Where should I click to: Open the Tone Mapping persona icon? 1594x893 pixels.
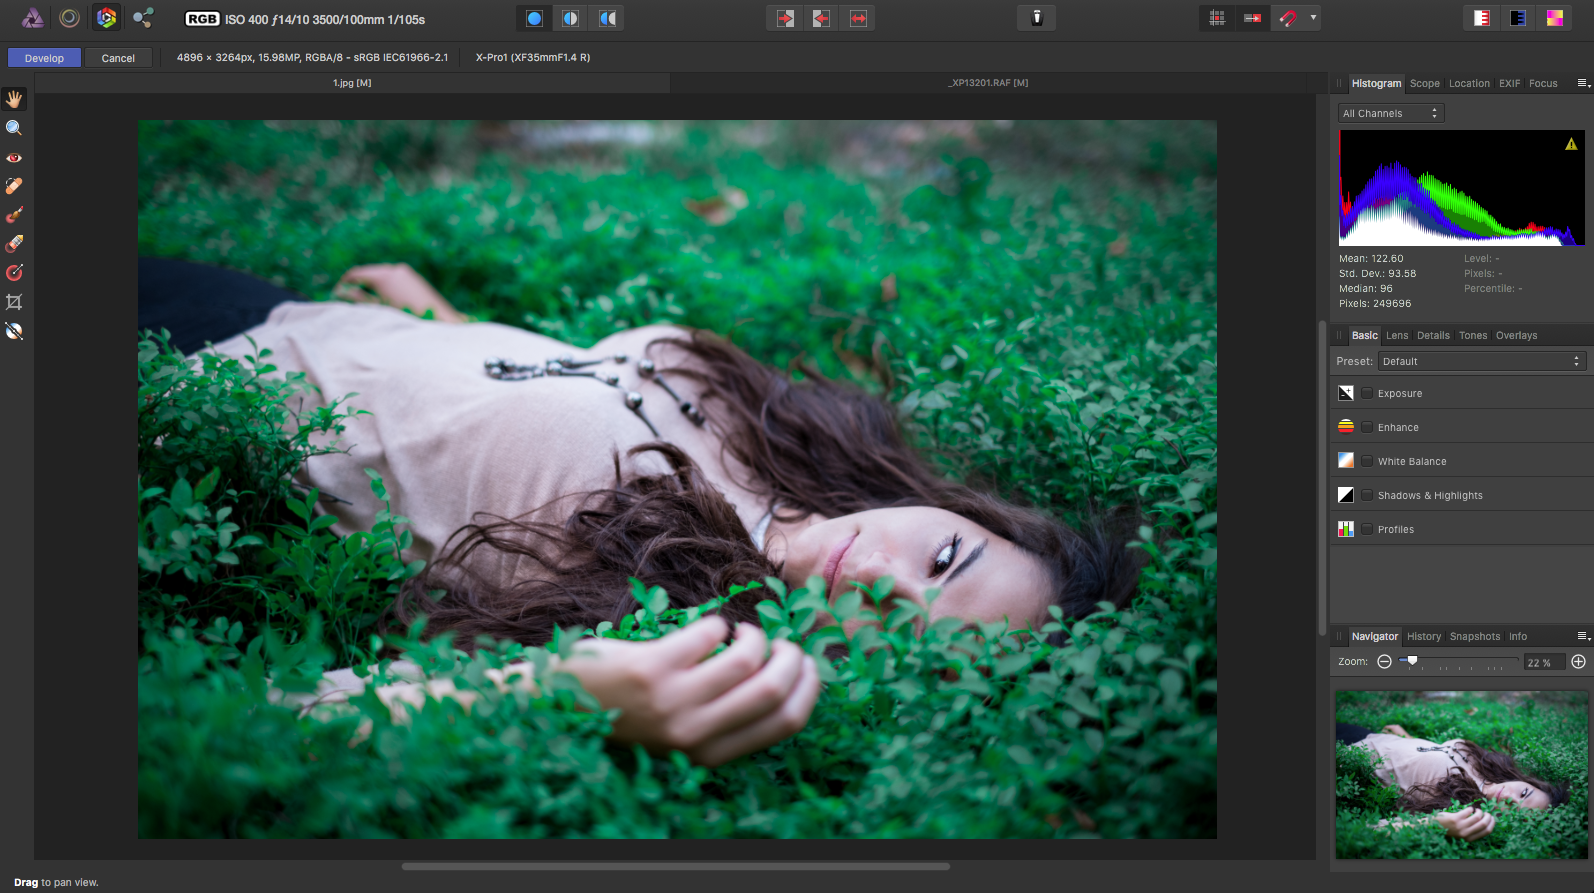pos(69,17)
